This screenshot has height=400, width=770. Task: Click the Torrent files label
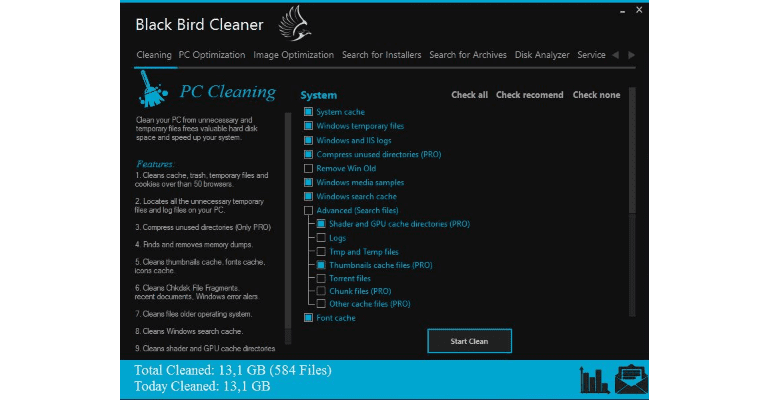pyautogui.click(x=350, y=278)
